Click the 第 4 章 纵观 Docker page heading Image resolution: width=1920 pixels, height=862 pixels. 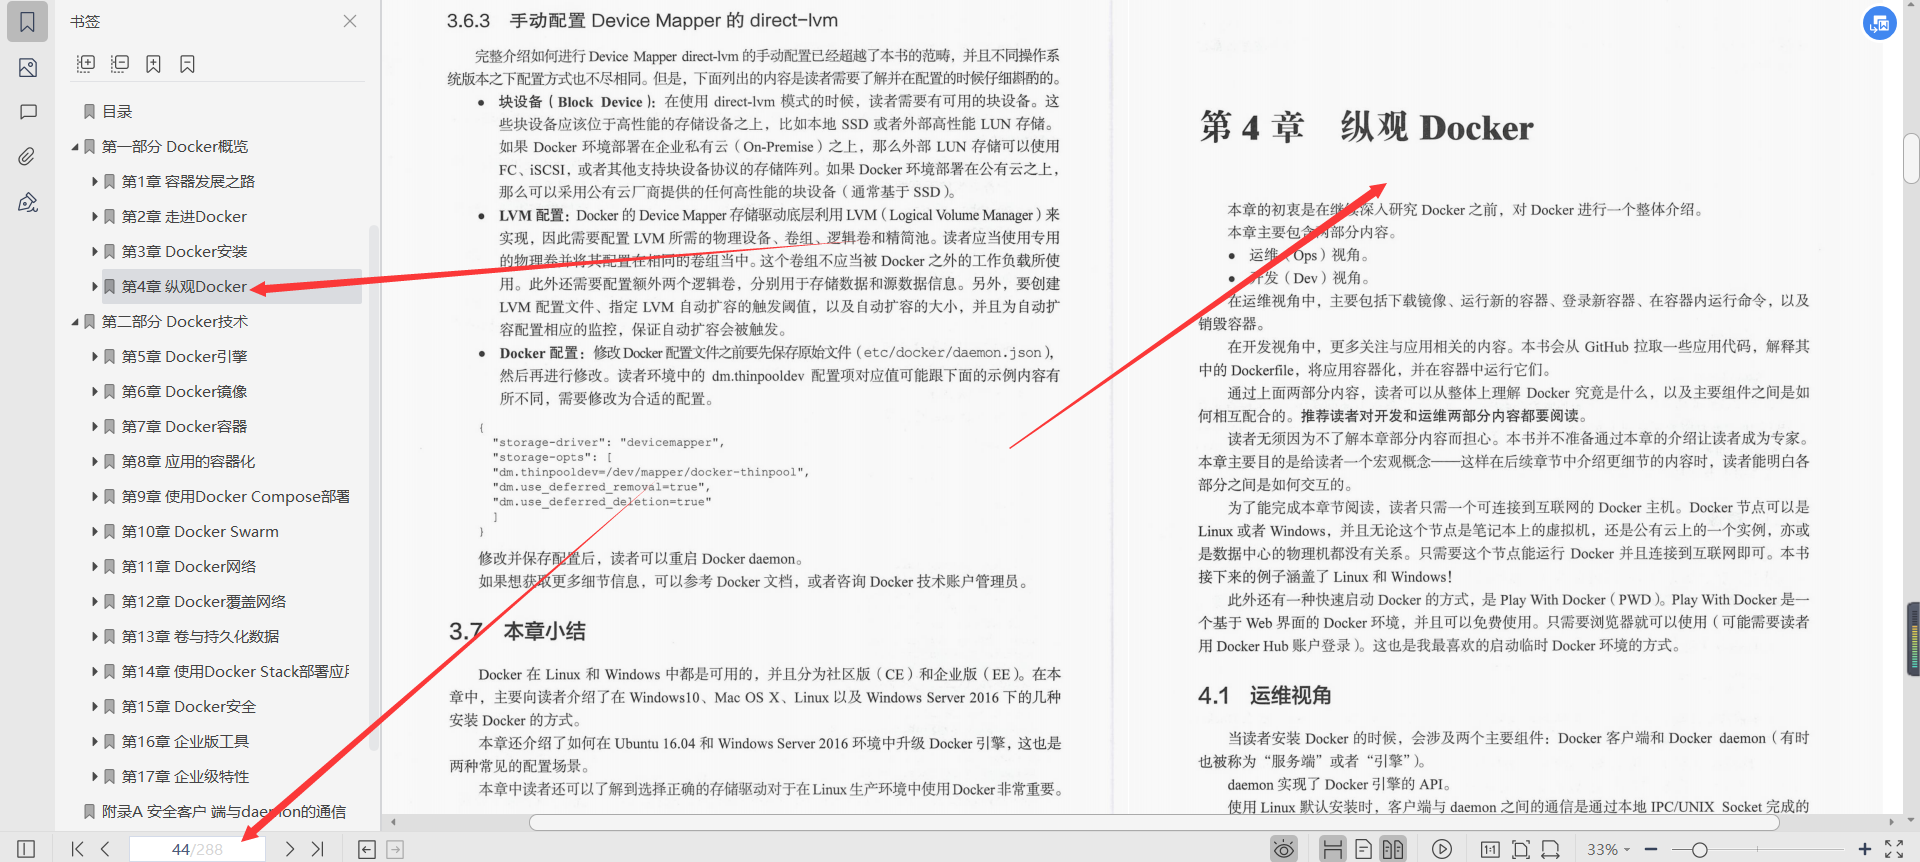(1367, 128)
